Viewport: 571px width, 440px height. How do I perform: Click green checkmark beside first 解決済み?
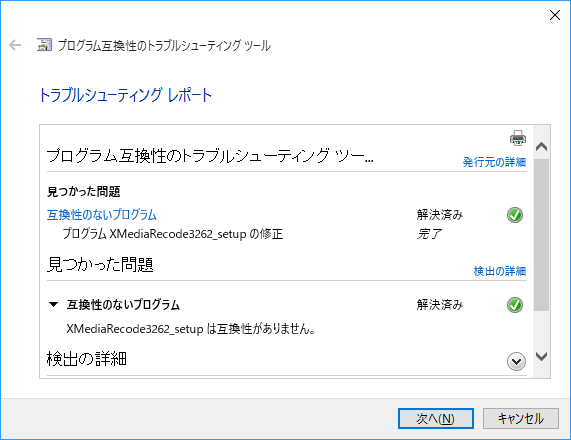[x=515, y=215]
